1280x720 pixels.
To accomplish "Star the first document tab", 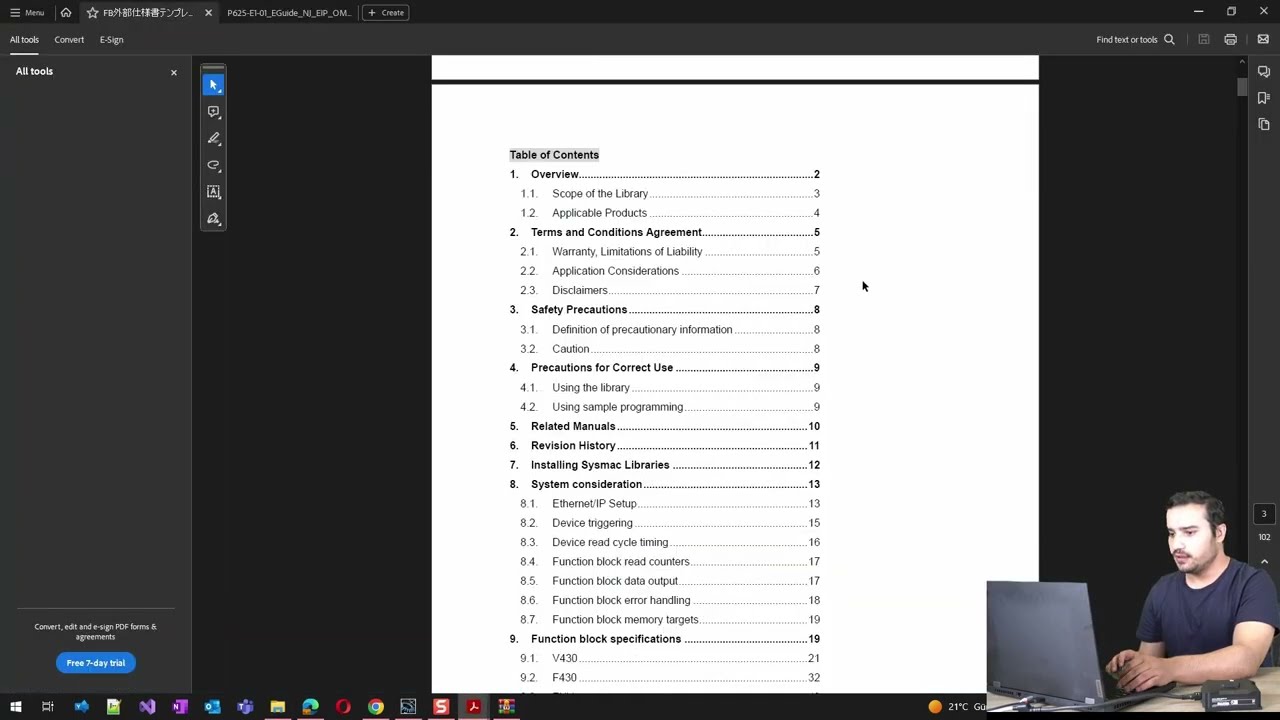I will coord(92,13).
